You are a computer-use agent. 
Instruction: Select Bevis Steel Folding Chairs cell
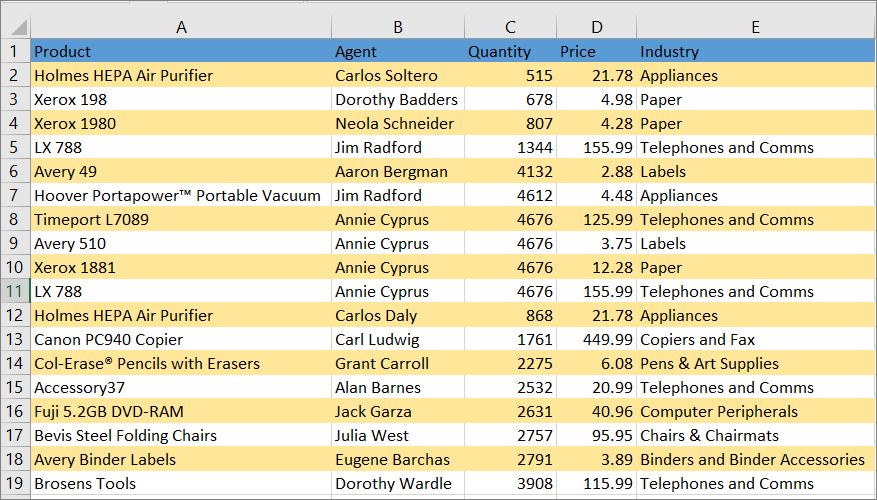(181, 435)
